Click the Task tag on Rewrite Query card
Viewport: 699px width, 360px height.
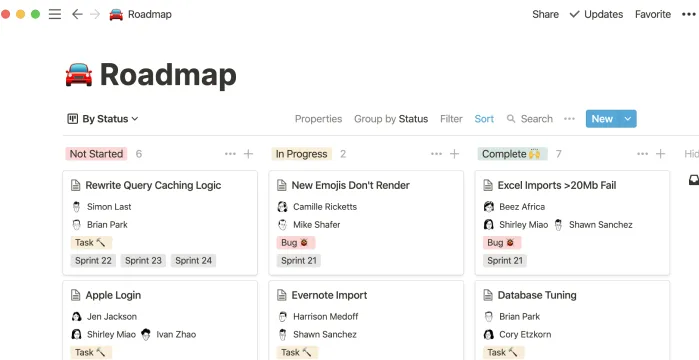point(91,243)
